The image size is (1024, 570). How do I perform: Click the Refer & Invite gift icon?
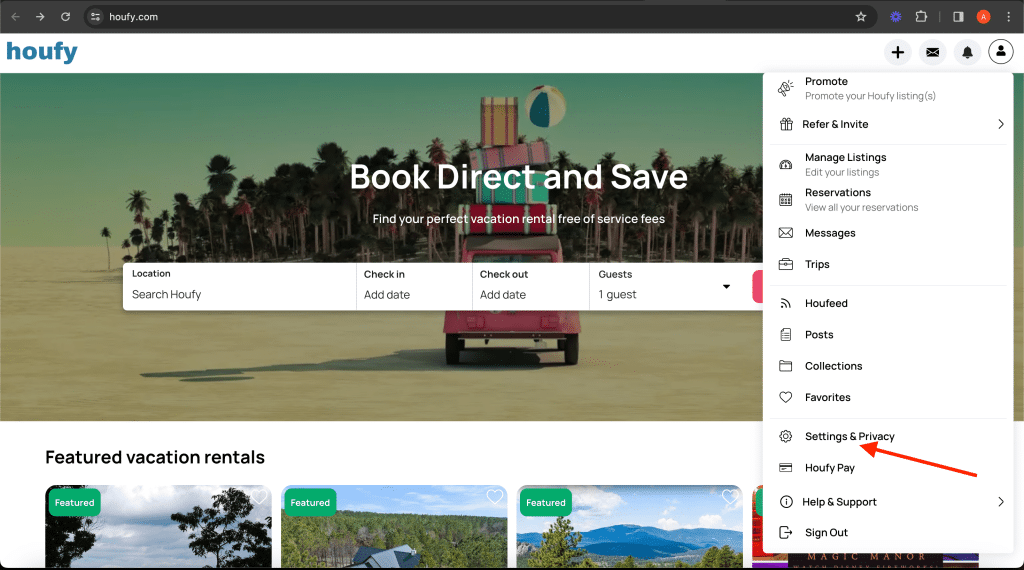[x=786, y=124]
